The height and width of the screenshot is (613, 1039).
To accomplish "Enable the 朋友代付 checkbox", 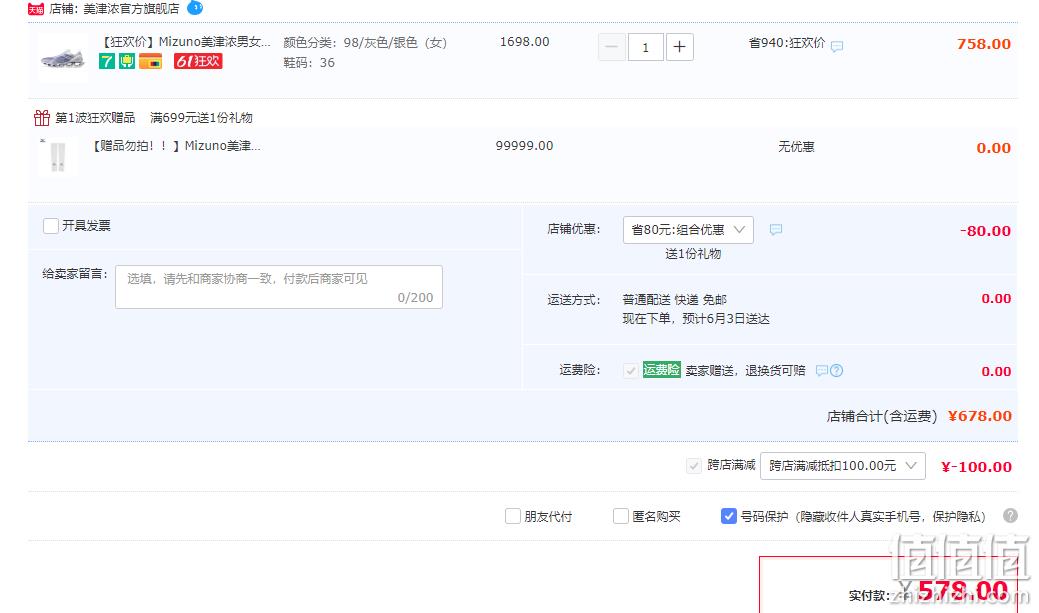I will [513, 516].
